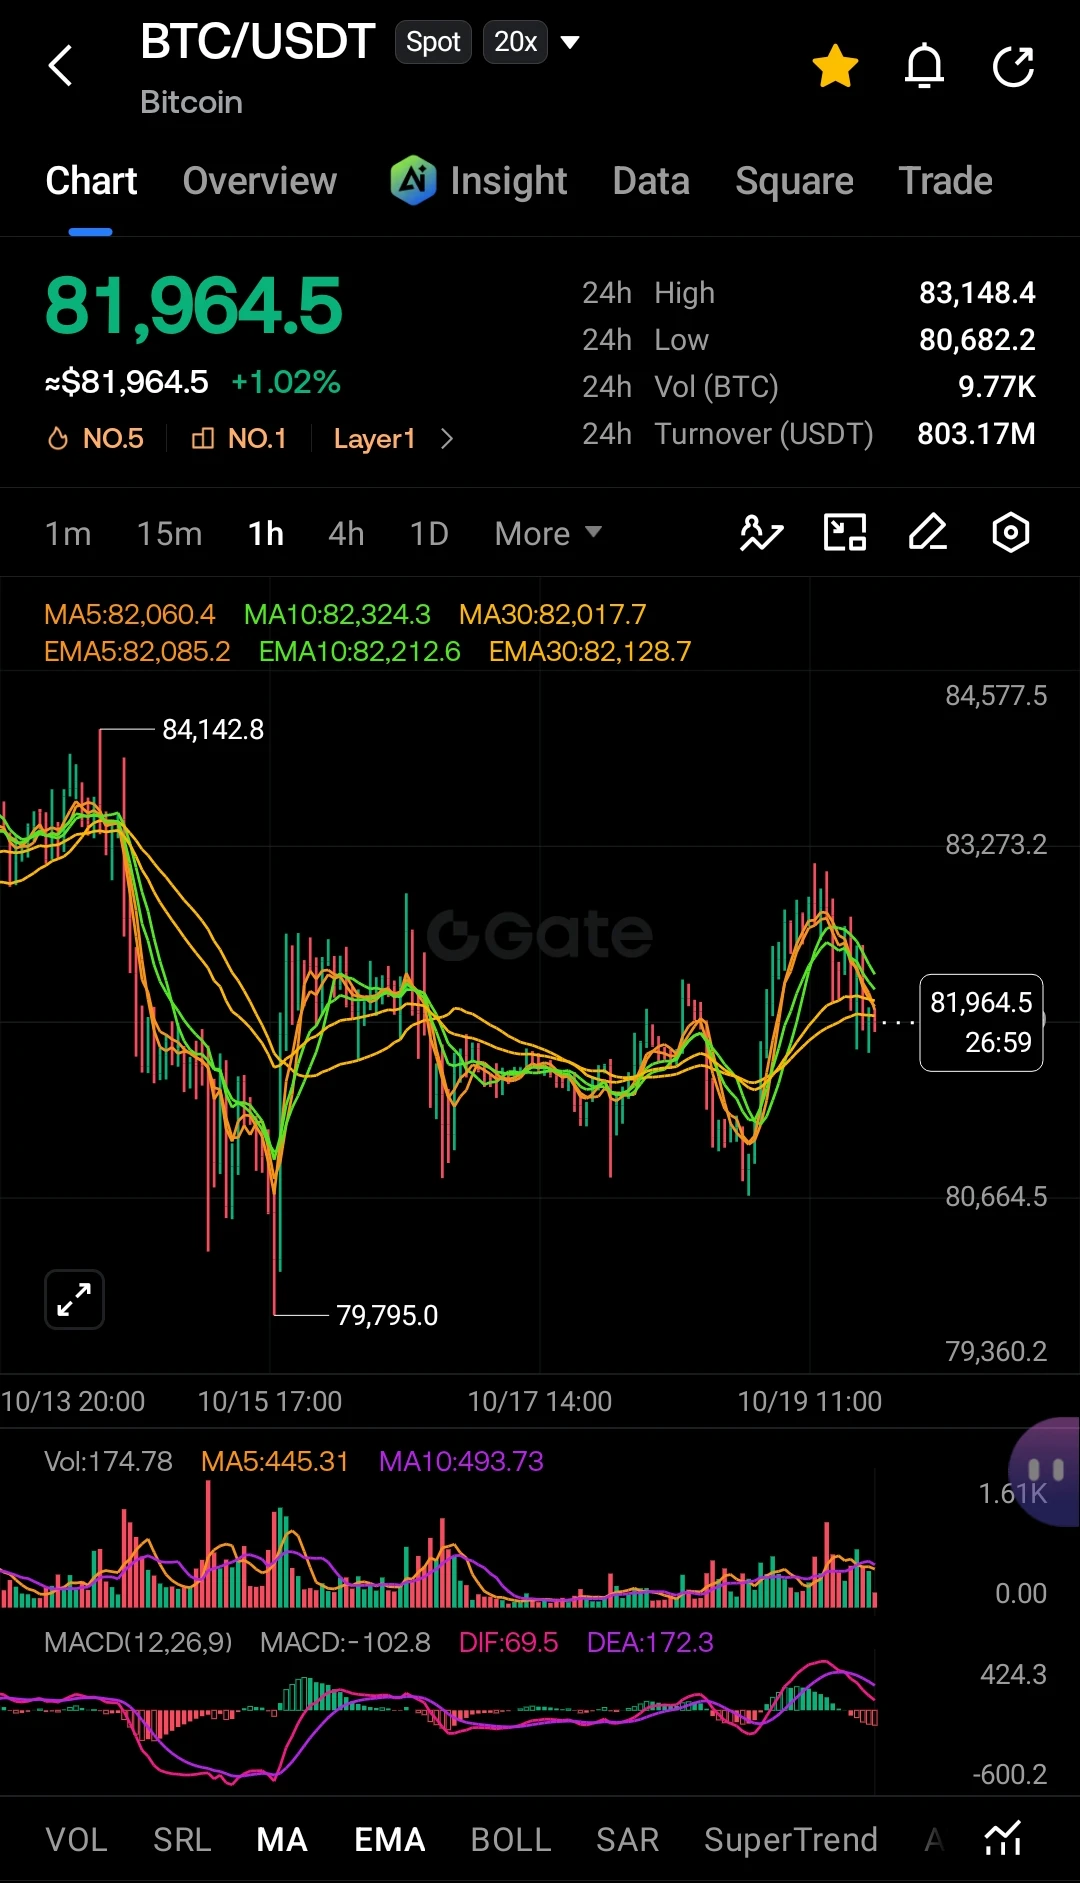Tap the large 81,964.5 price
1080x1883 pixels.
coord(194,306)
